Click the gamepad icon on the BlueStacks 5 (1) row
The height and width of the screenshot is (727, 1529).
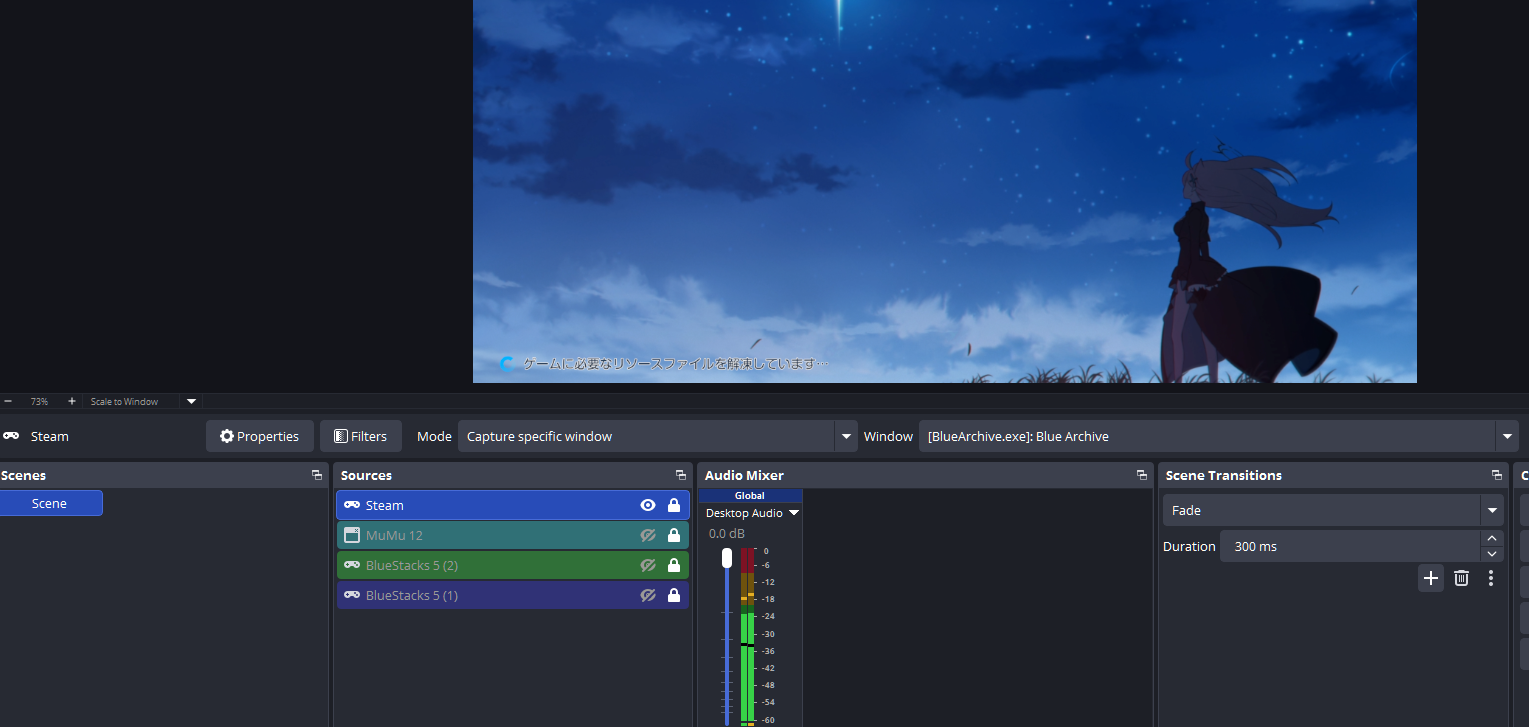click(x=352, y=595)
